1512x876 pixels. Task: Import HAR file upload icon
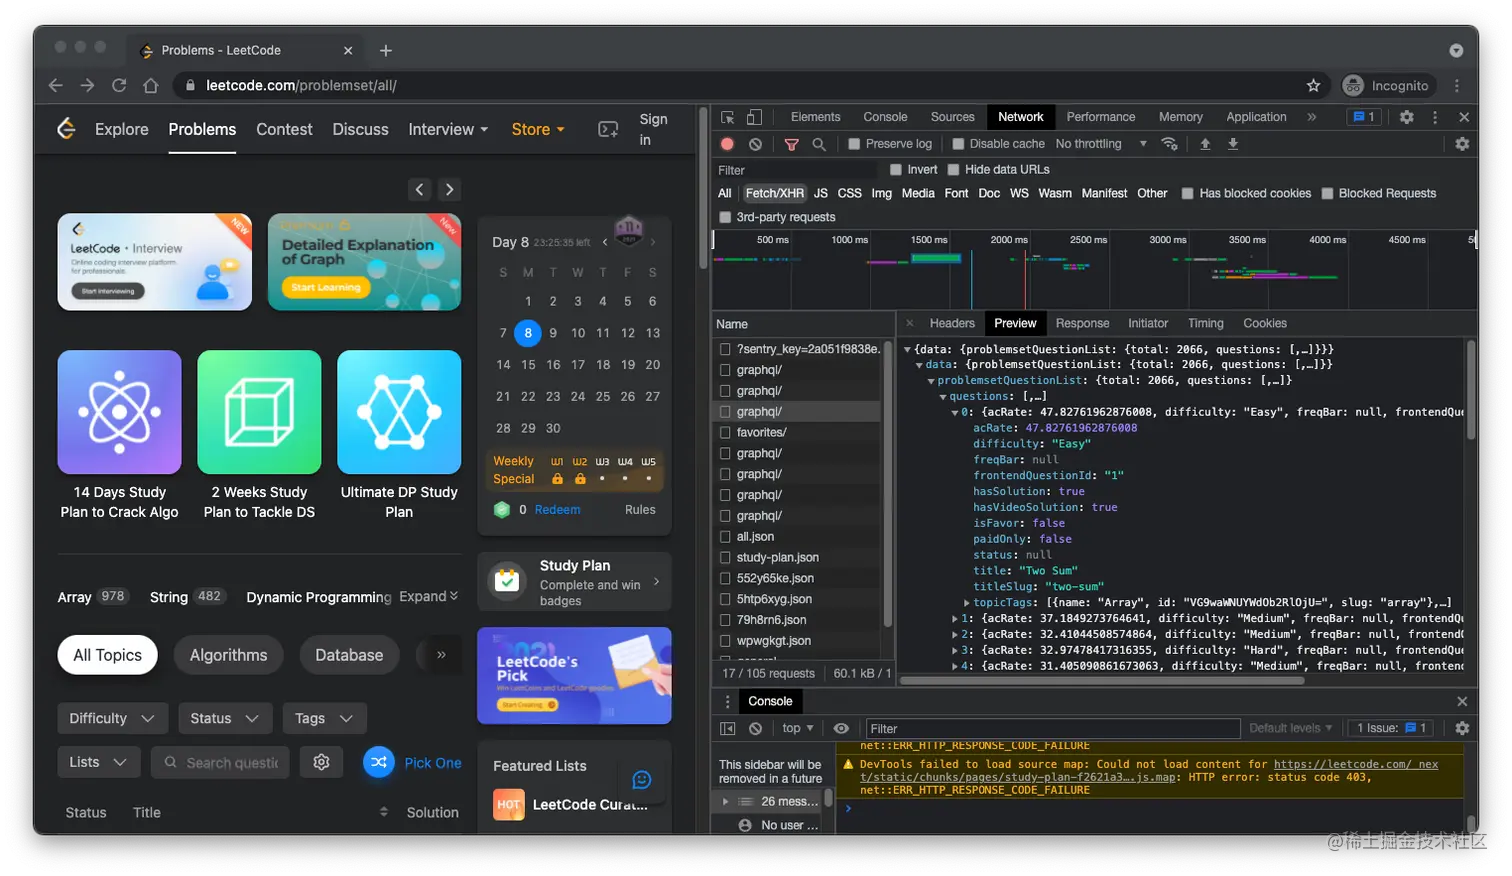pos(1205,144)
